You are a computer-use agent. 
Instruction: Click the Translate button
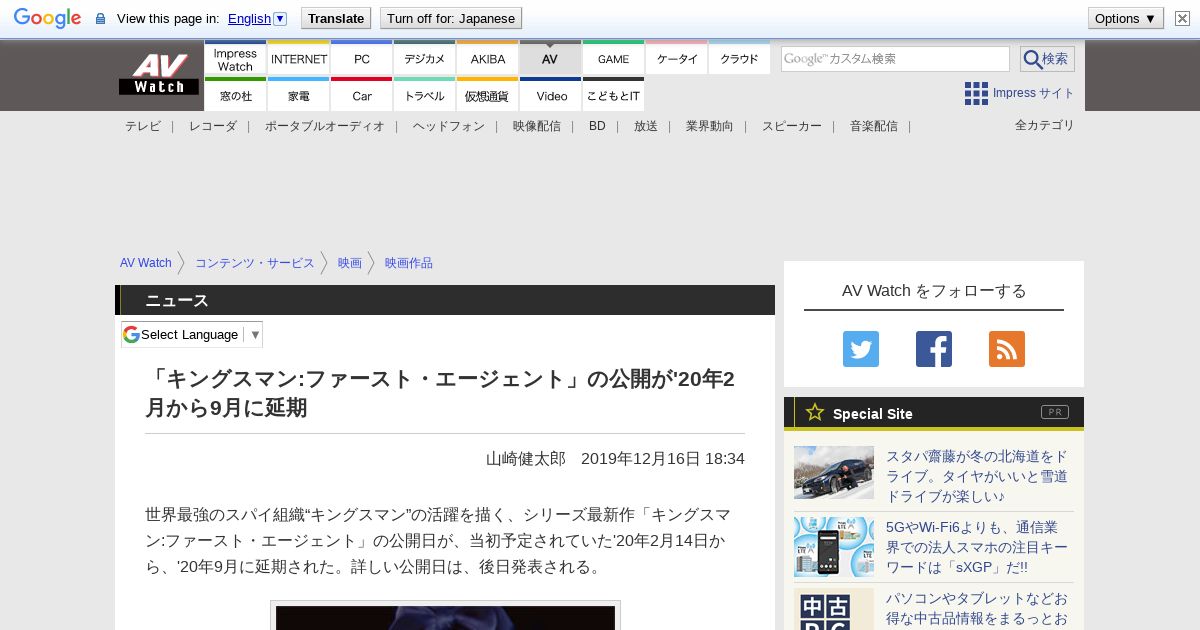336,18
